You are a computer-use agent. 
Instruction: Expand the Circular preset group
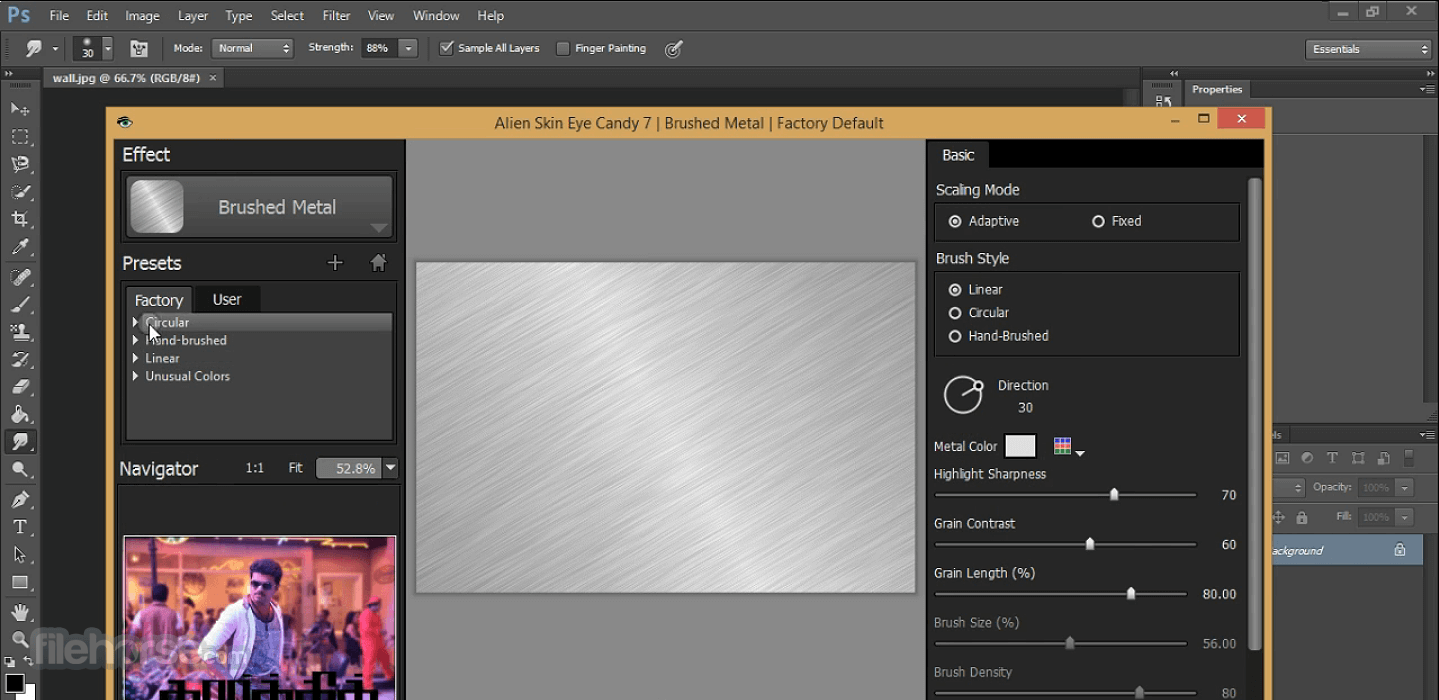[x=135, y=322]
